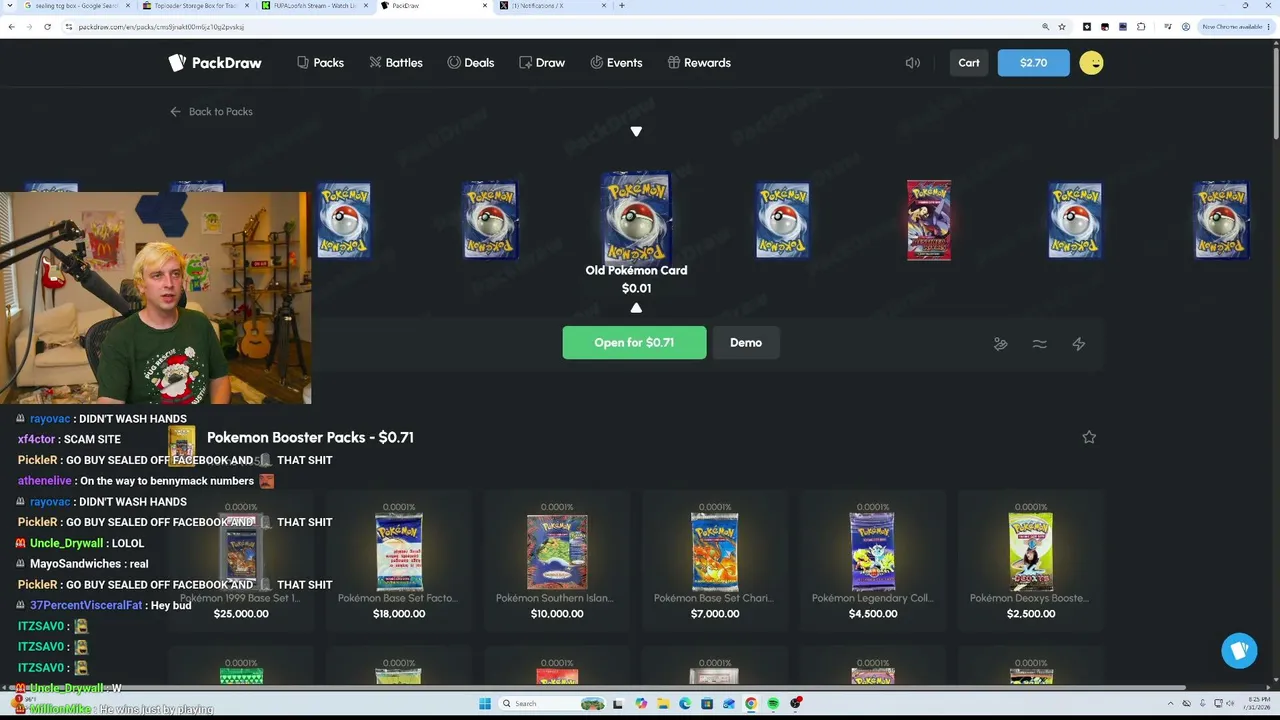Click the Old Pokémon Card label

636,270
